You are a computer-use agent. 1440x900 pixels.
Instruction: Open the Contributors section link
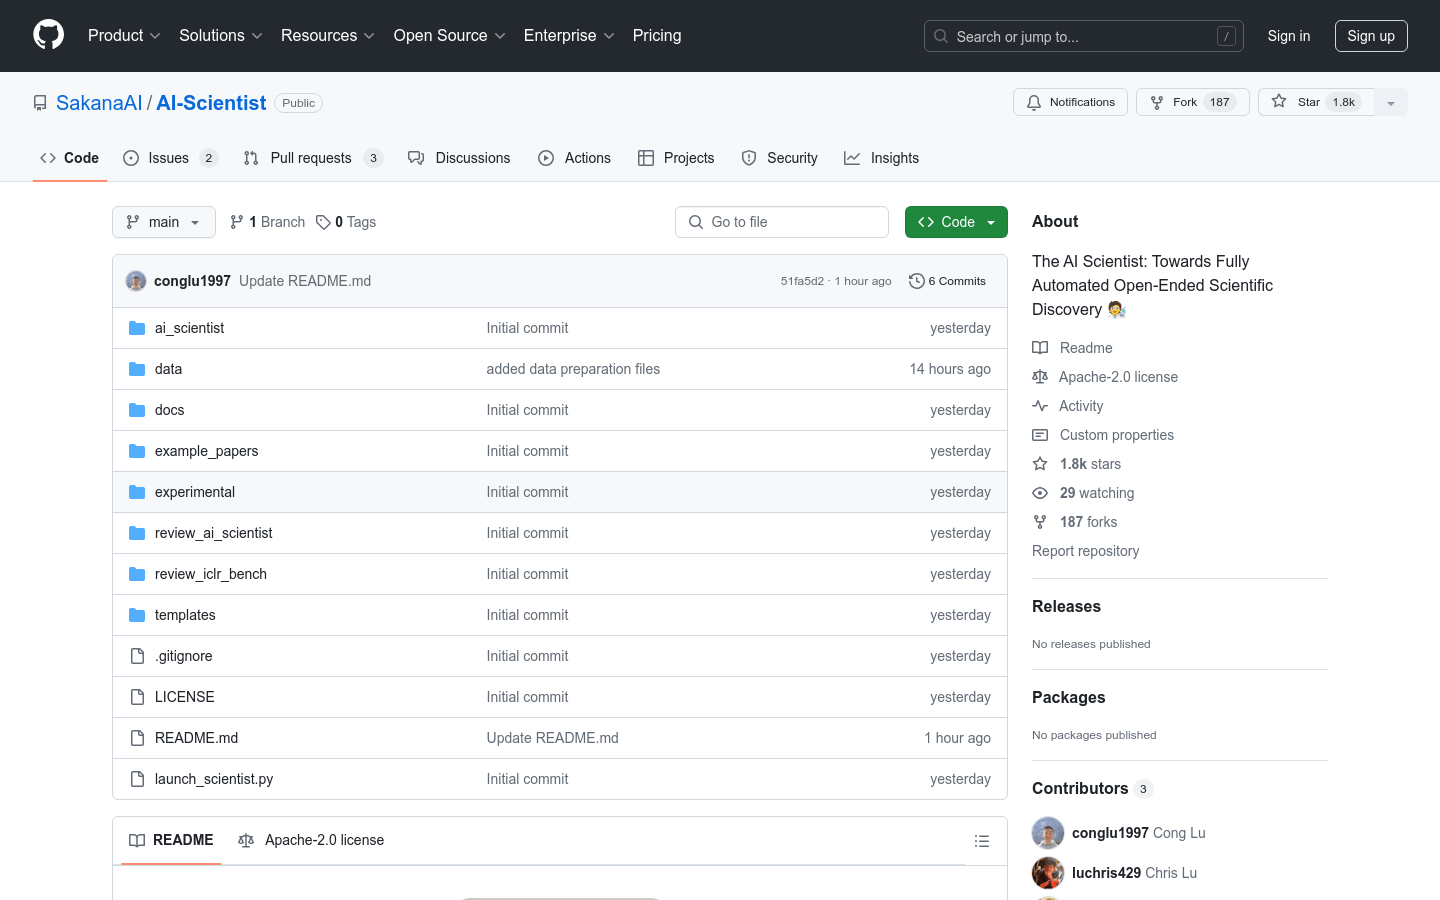(1092, 788)
